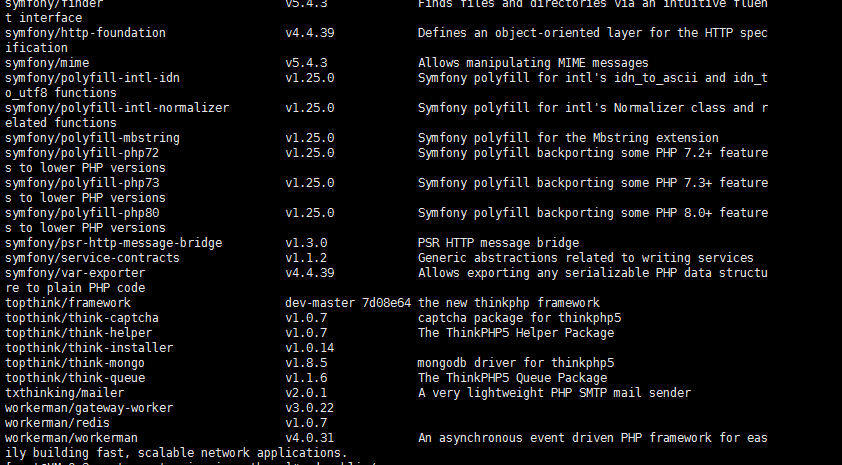Select version v1.3.0 of psr-http-message-bridge
Image resolution: width=842 pixels, height=465 pixels.
click(x=306, y=243)
